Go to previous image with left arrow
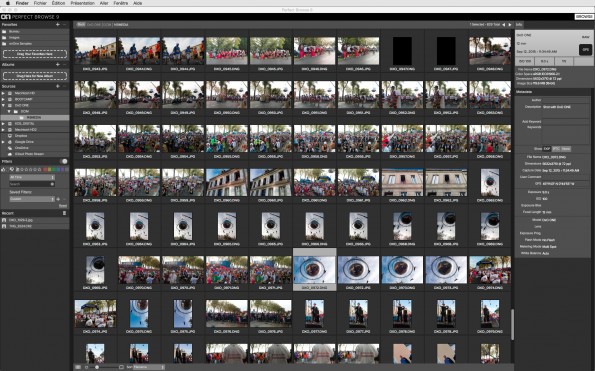The width and height of the screenshot is (595, 371). click(504, 25)
